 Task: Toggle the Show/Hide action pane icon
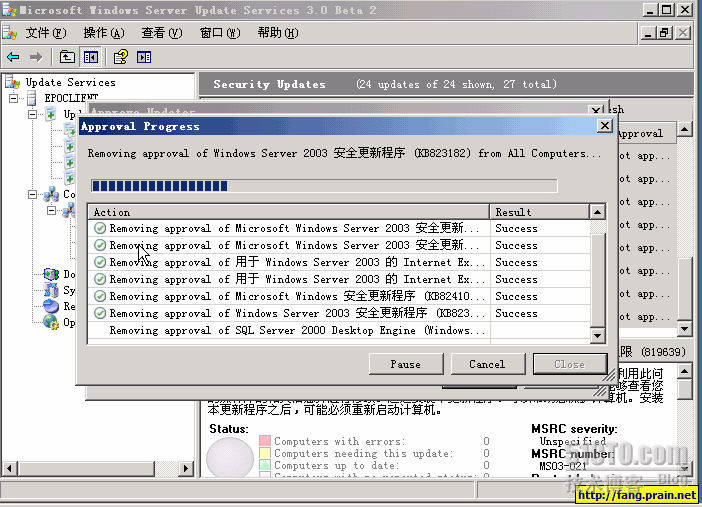pyautogui.click(x=144, y=57)
